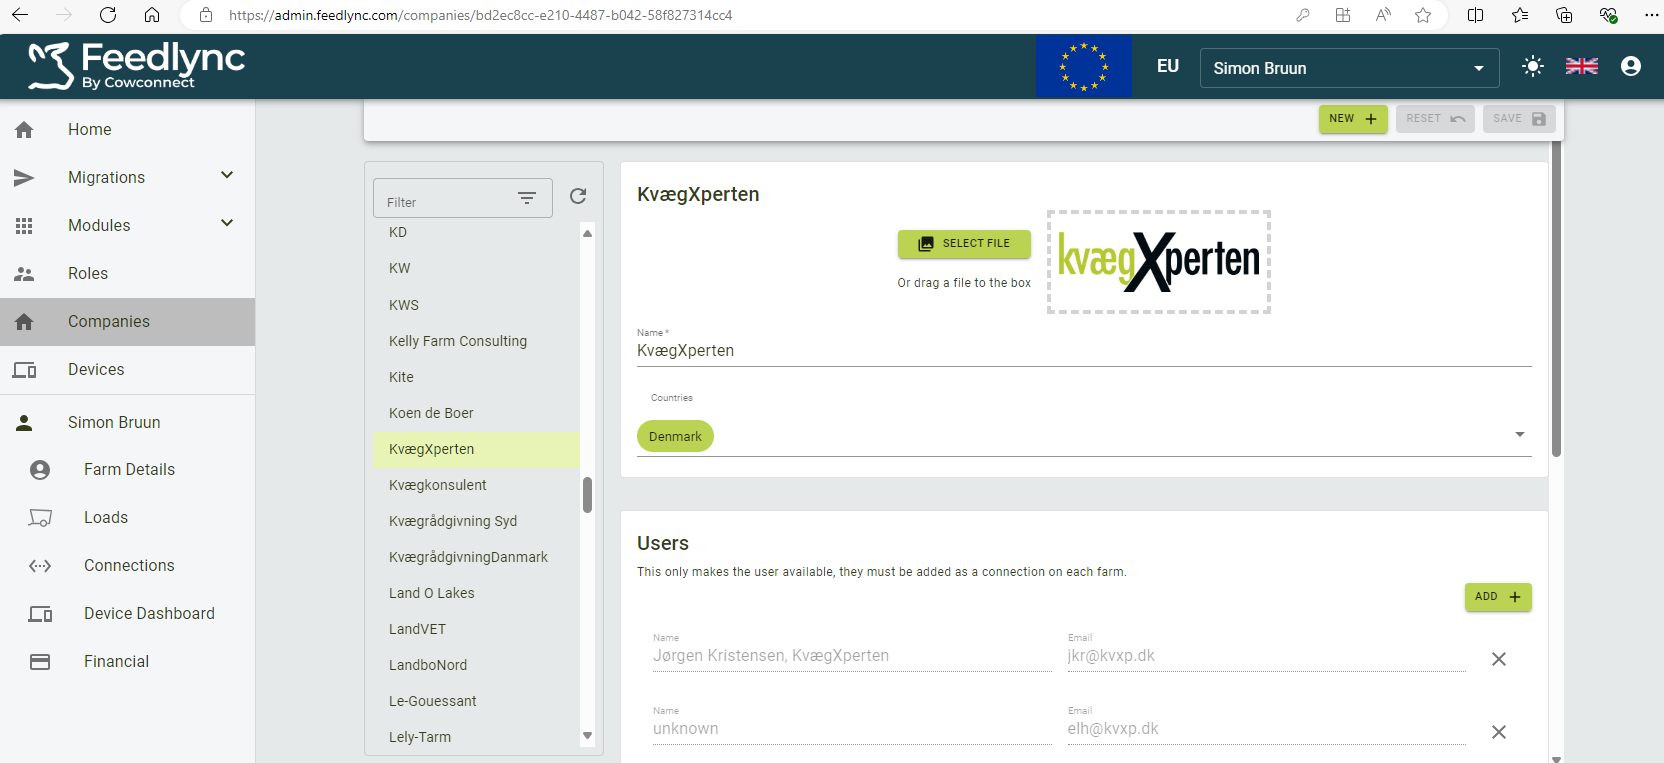The height and width of the screenshot is (763, 1664).
Task: Go to the browser home page icon
Action: 152,15
